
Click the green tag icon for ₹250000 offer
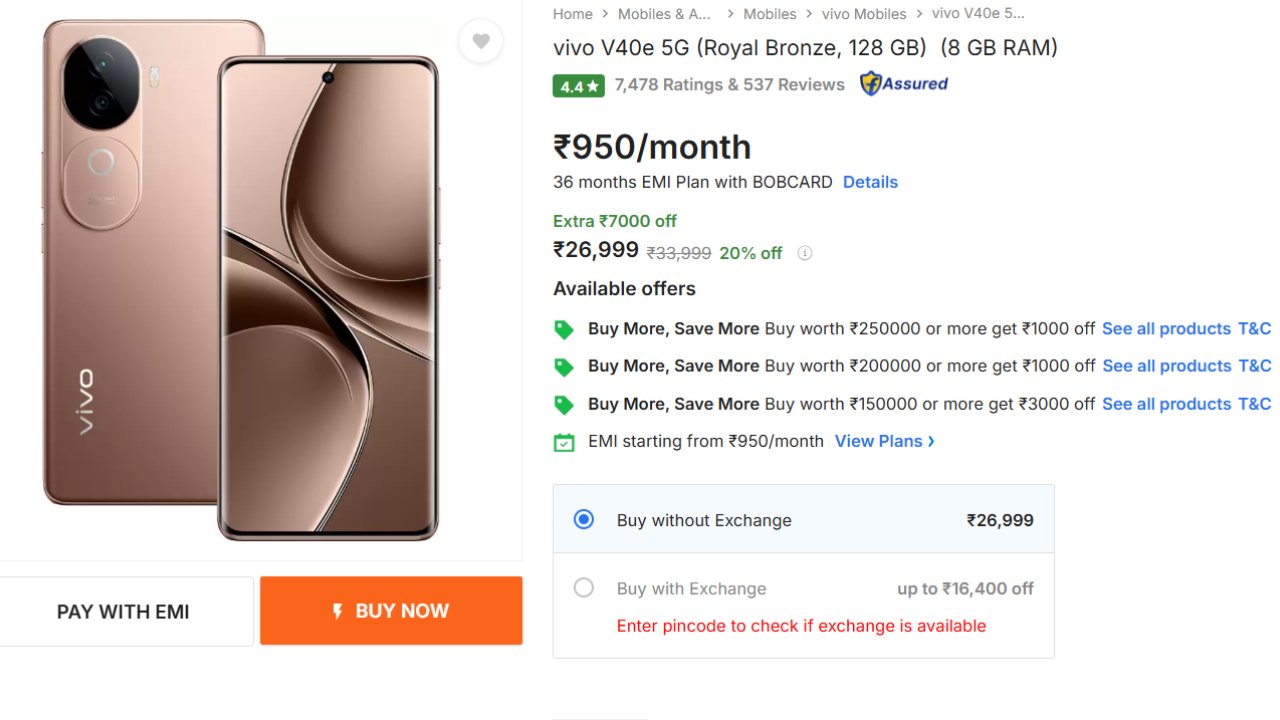pyautogui.click(x=564, y=329)
